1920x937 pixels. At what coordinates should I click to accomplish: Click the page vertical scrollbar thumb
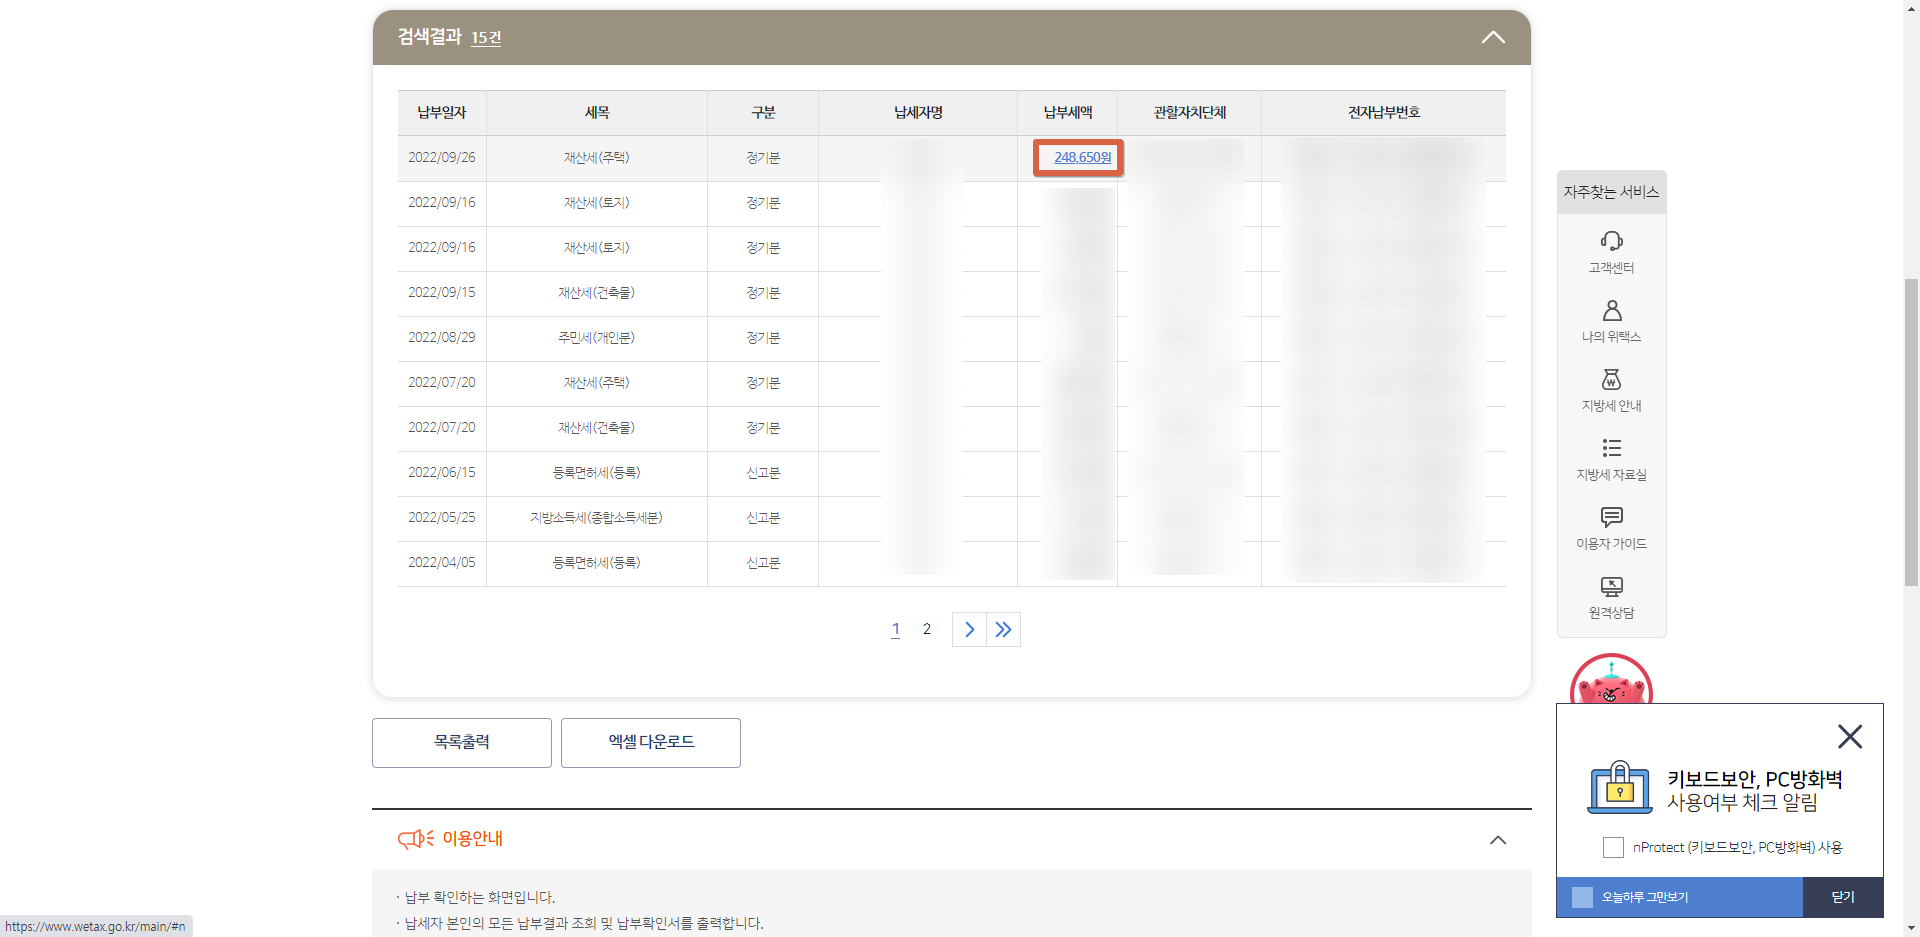coord(1911,432)
